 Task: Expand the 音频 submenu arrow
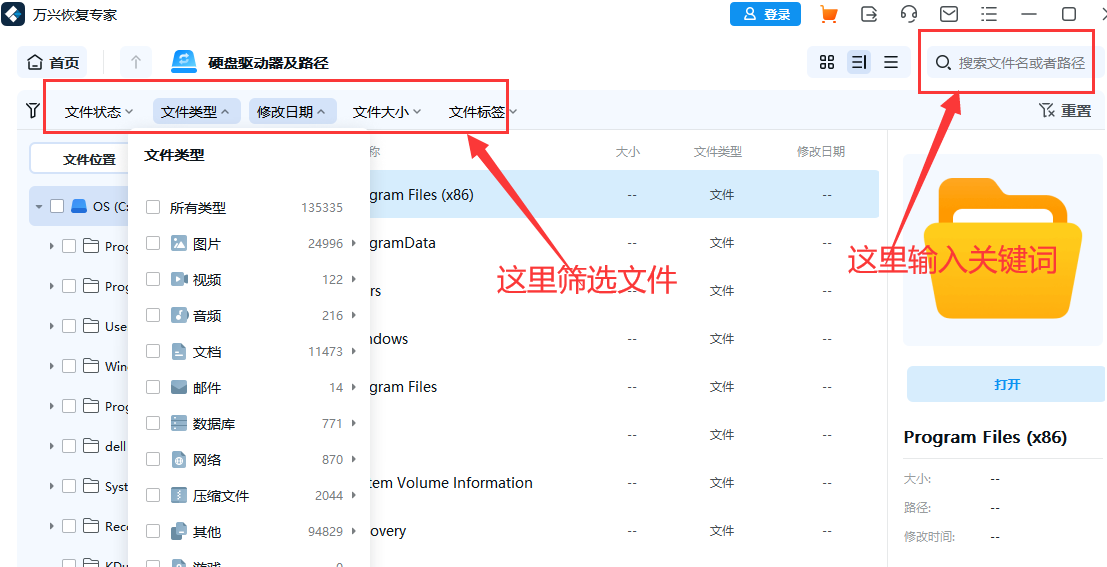[x=354, y=316]
